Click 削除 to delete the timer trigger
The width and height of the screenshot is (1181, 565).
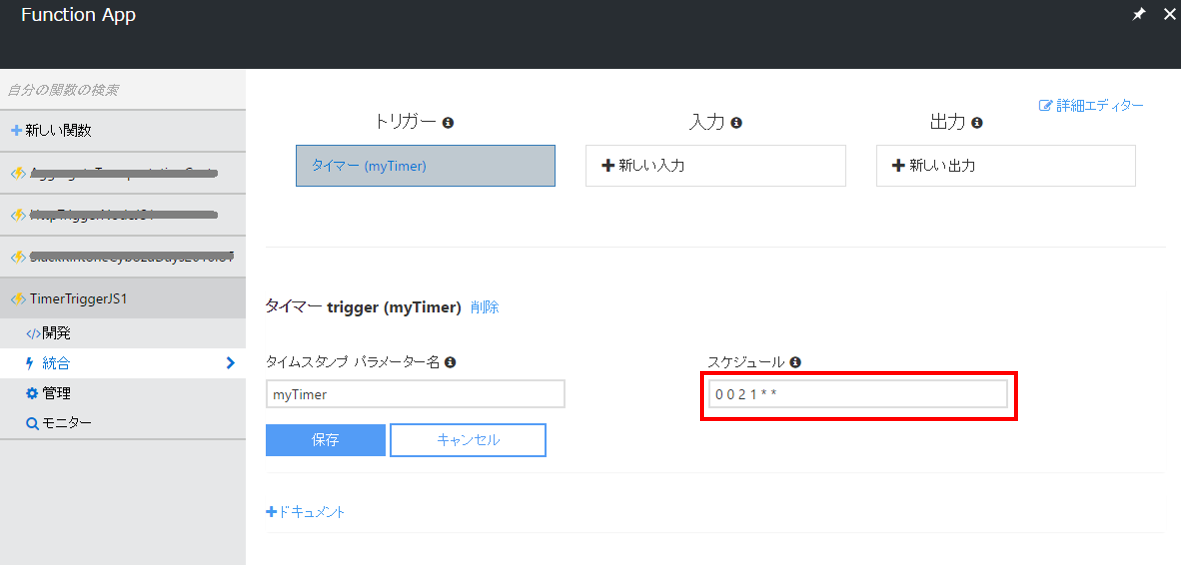tap(484, 307)
